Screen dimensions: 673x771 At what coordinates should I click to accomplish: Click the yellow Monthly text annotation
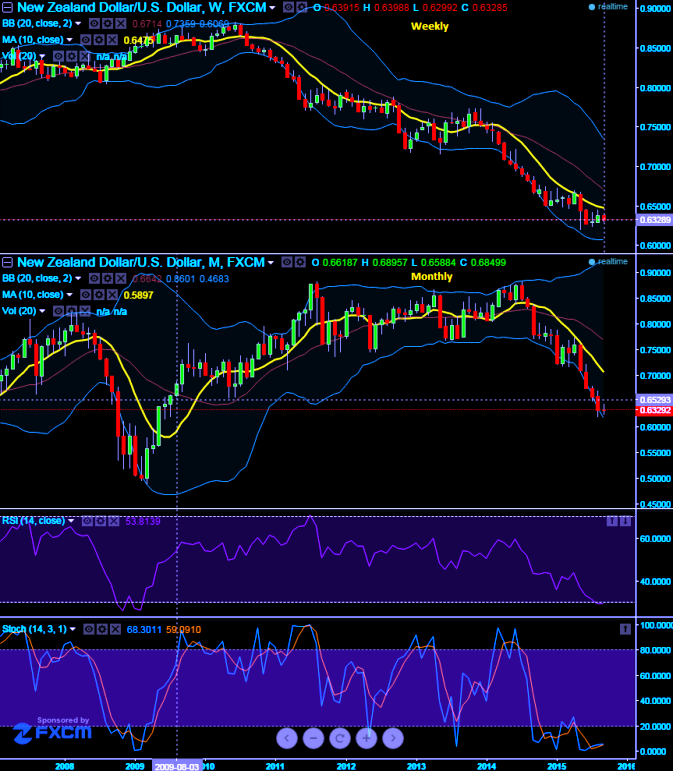(x=432, y=276)
